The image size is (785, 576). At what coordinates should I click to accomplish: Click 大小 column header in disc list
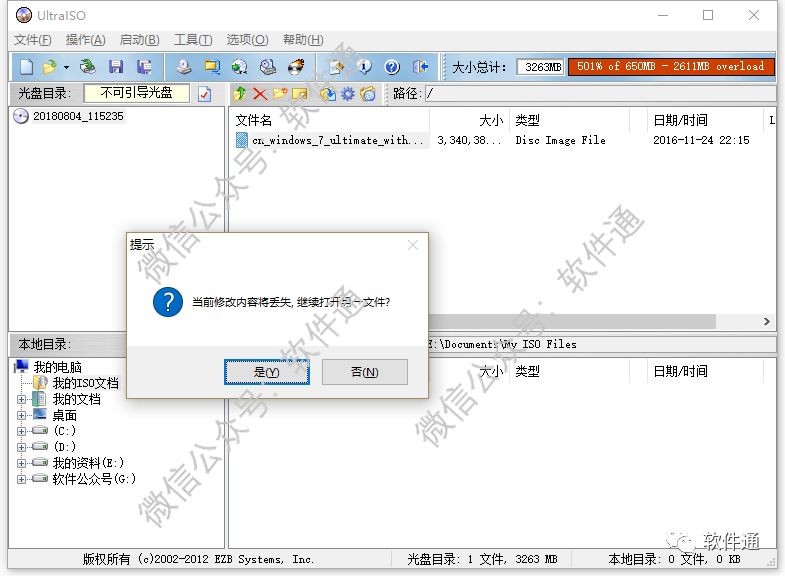[470, 120]
